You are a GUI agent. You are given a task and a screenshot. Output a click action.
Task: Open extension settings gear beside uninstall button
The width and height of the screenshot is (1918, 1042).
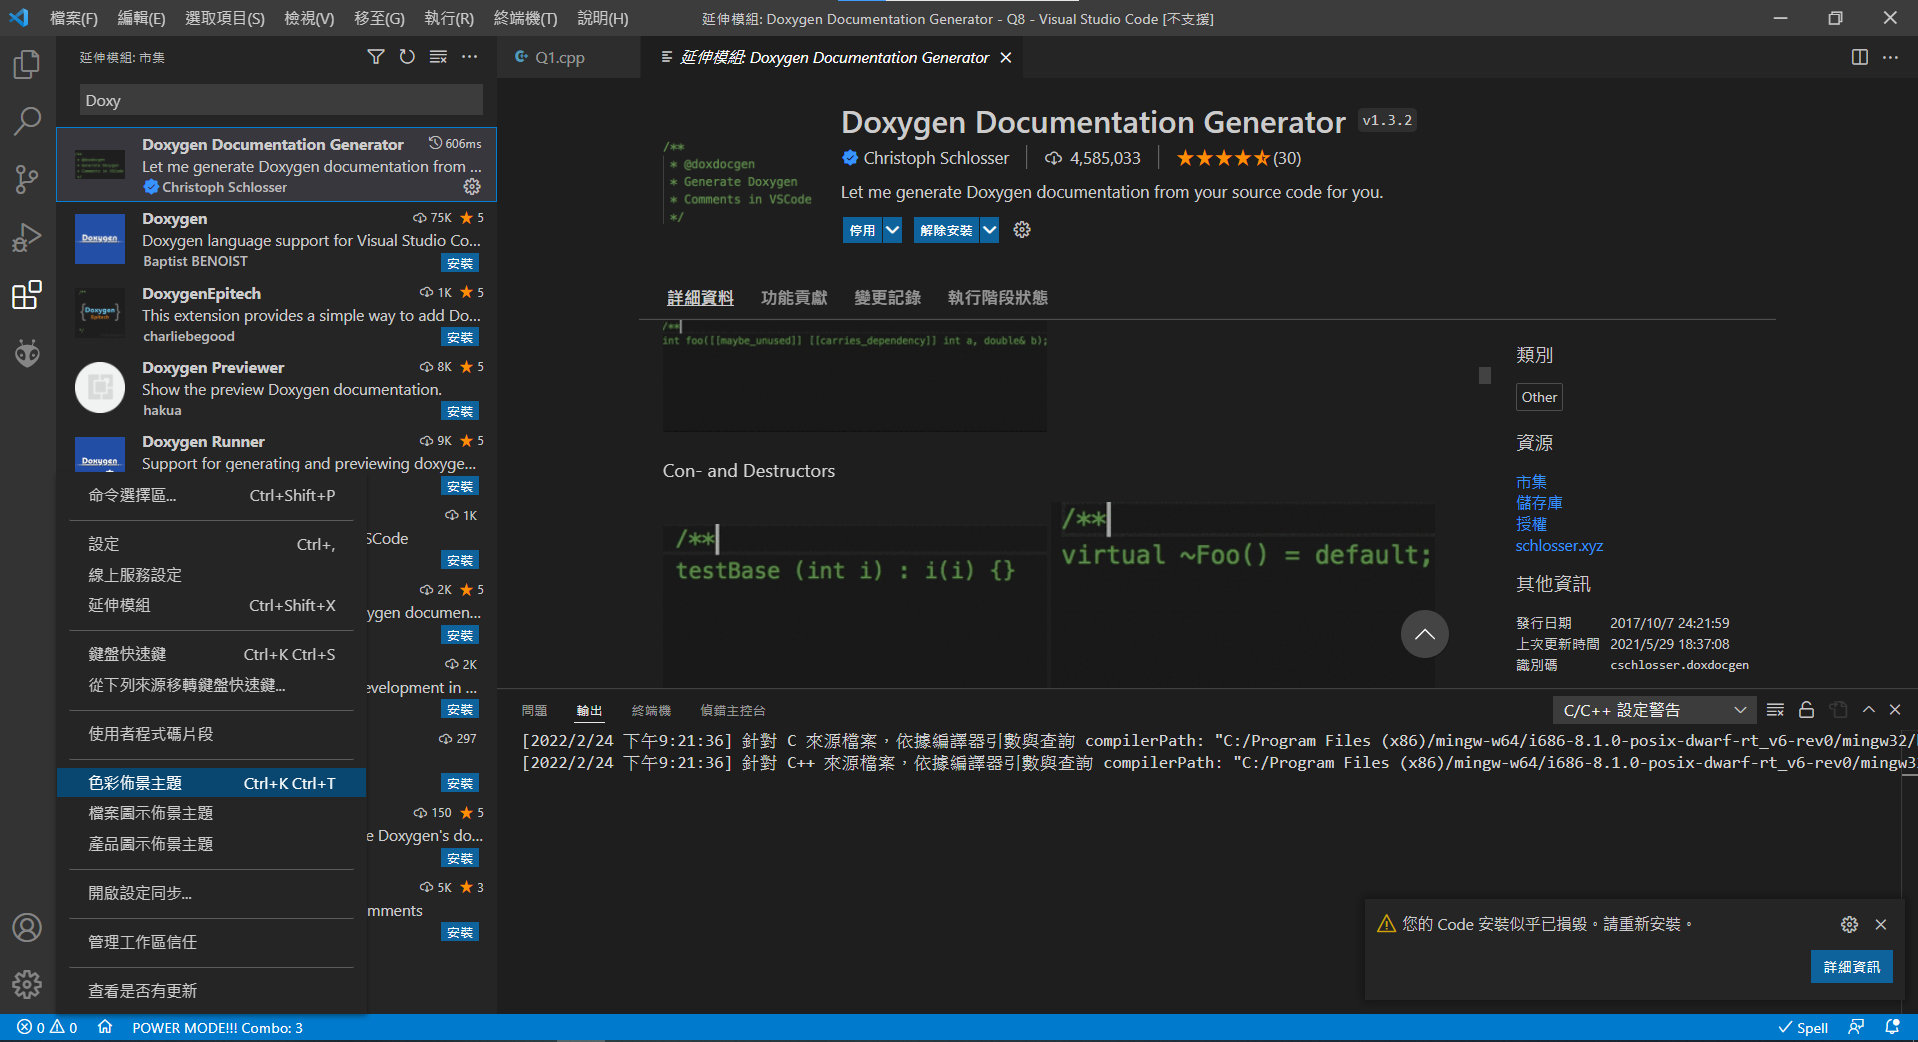coord(1022,230)
